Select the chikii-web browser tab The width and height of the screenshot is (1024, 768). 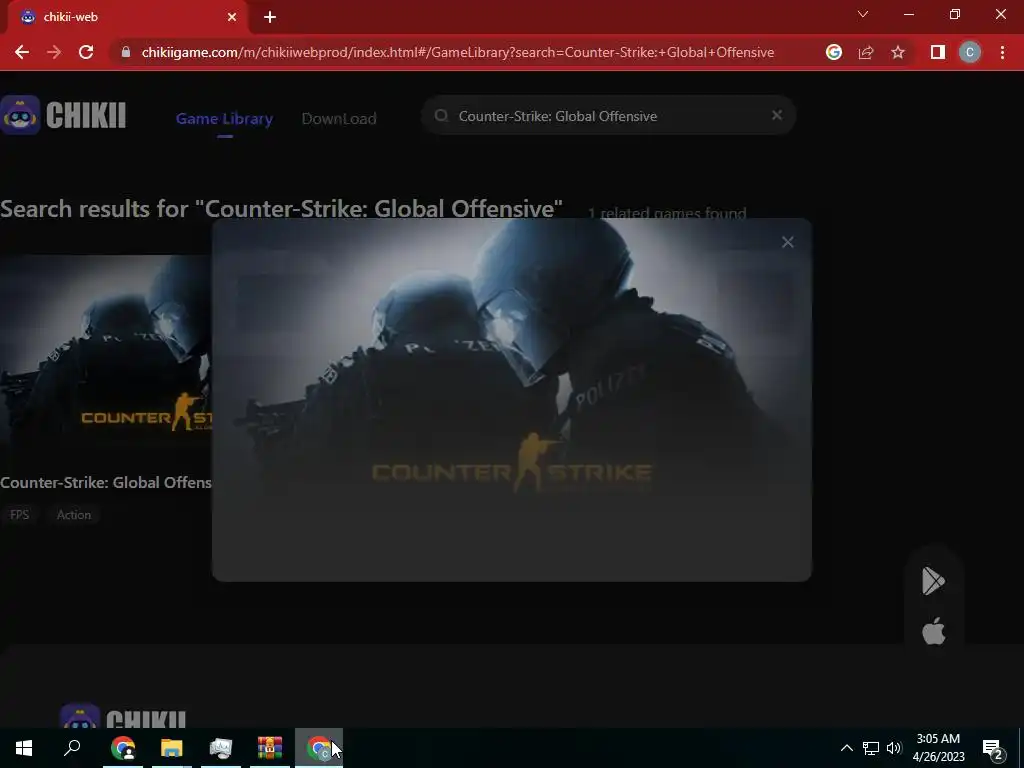click(x=127, y=17)
